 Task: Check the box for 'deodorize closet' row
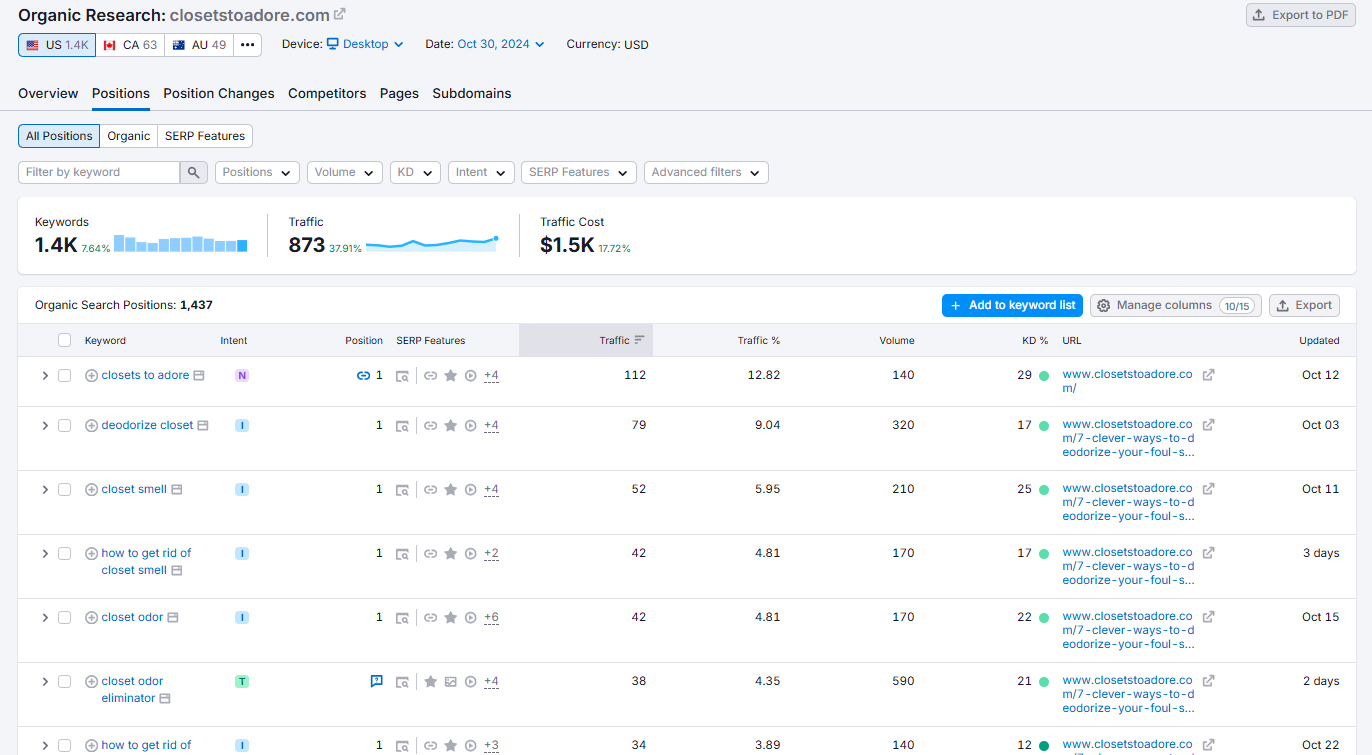[64, 425]
